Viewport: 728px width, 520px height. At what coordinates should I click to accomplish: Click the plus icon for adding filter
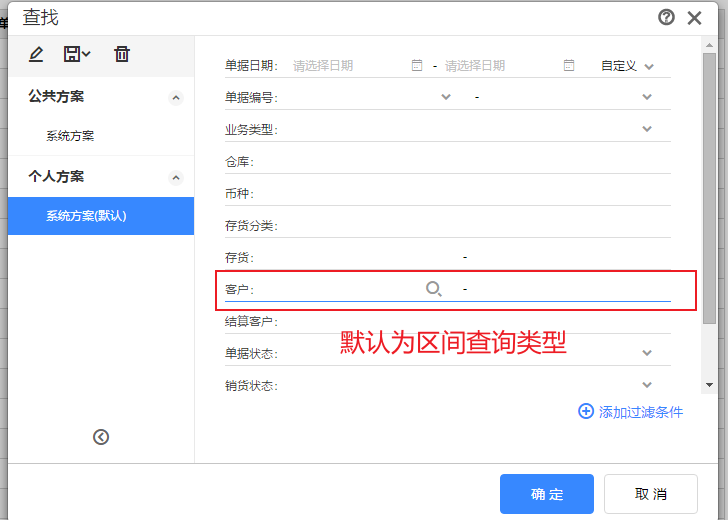[x=585, y=411]
